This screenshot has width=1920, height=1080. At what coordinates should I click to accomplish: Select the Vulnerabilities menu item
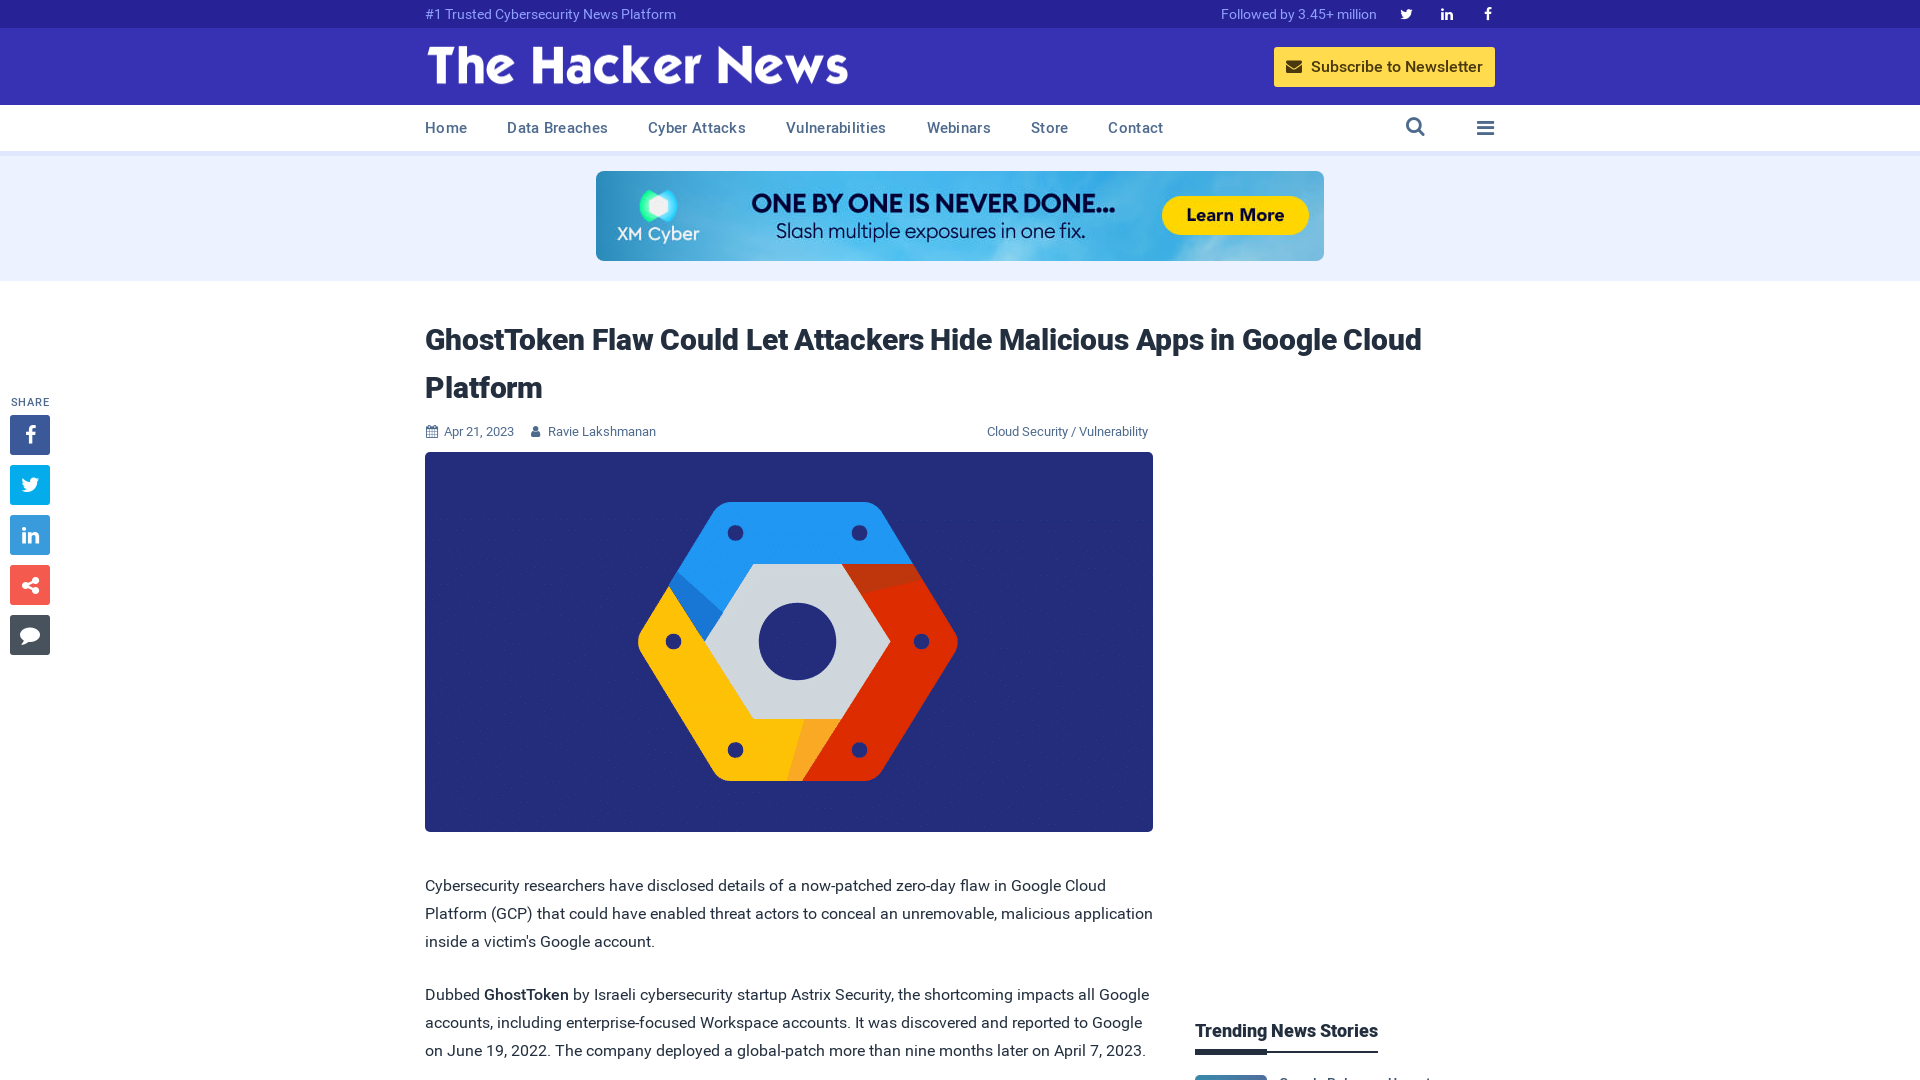(x=836, y=128)
